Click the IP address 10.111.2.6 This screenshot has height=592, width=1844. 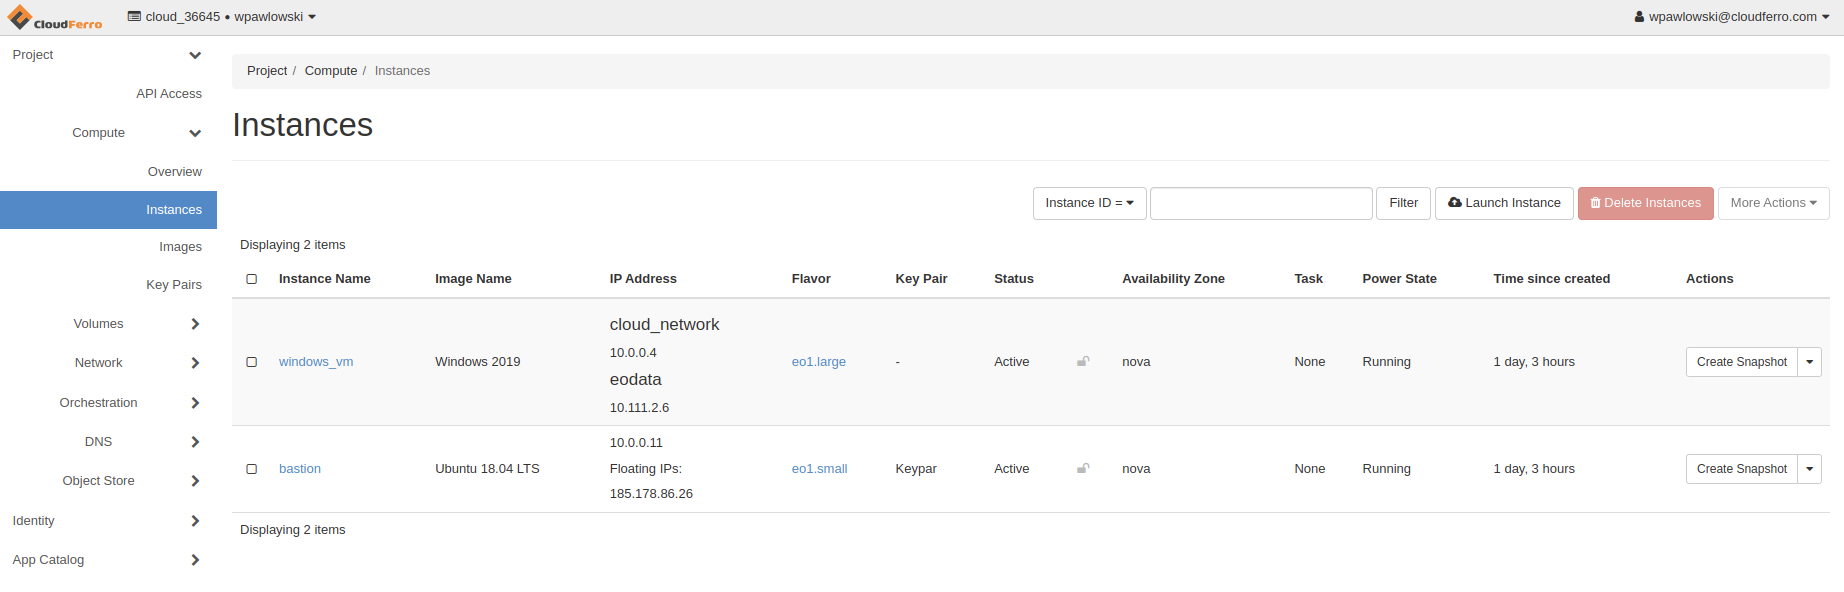pos(639,408)
